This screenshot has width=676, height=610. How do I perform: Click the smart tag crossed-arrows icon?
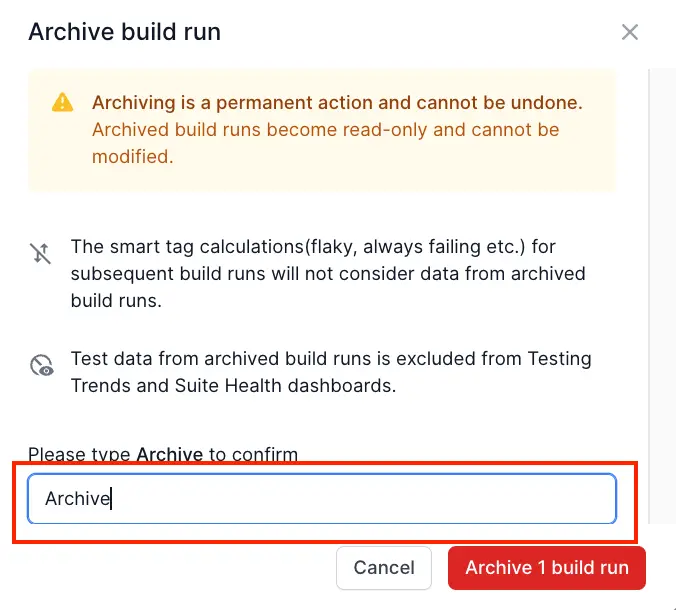click(x=41, y=253)
